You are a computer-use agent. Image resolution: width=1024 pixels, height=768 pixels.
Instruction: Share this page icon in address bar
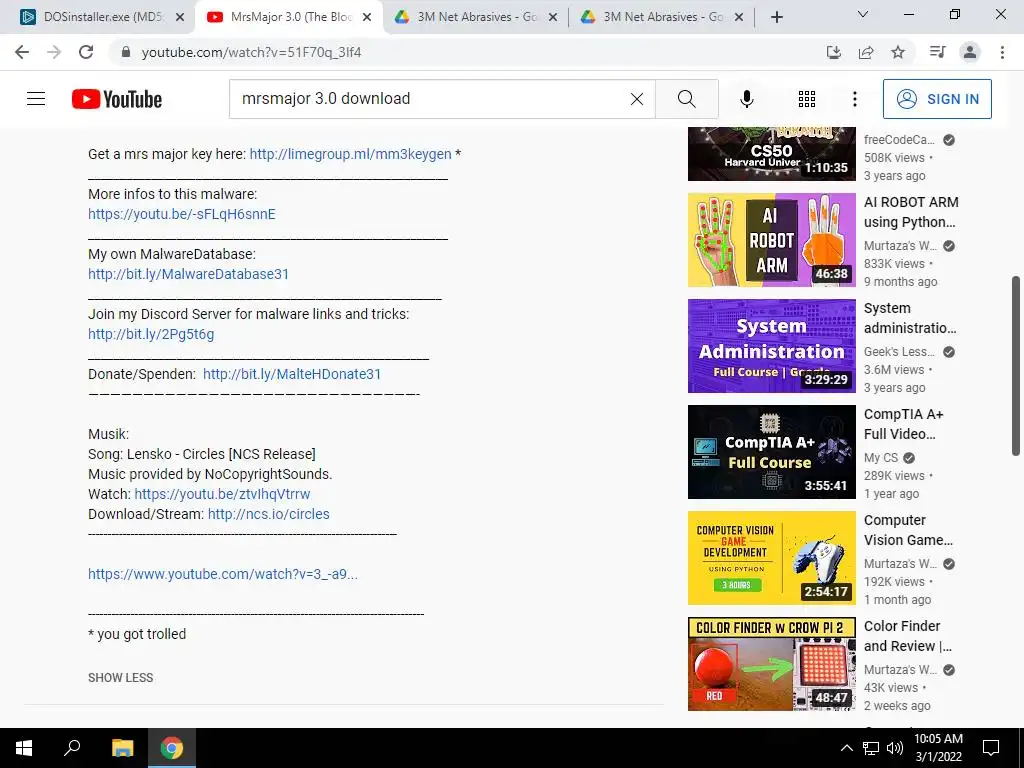point(866,52)
